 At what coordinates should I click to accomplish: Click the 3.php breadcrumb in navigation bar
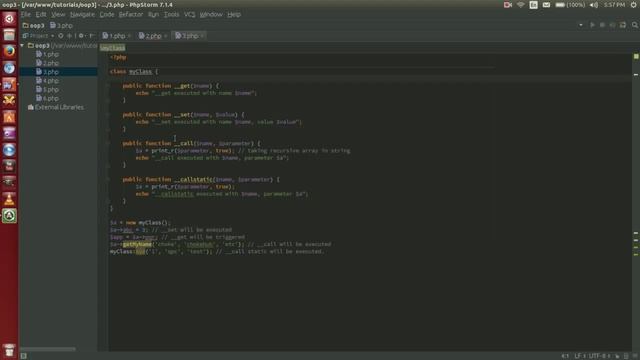(61, 25)
